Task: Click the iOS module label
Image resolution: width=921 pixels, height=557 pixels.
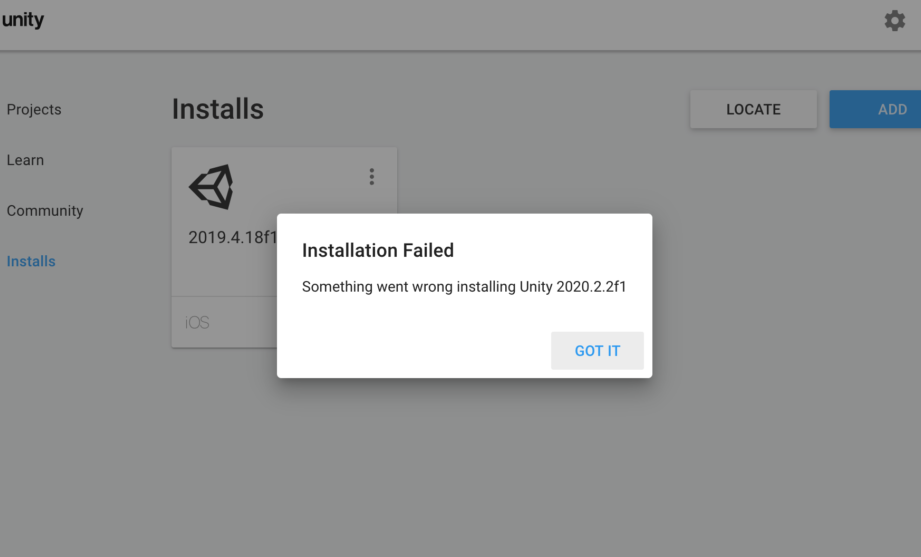Action: pos(197,323)
